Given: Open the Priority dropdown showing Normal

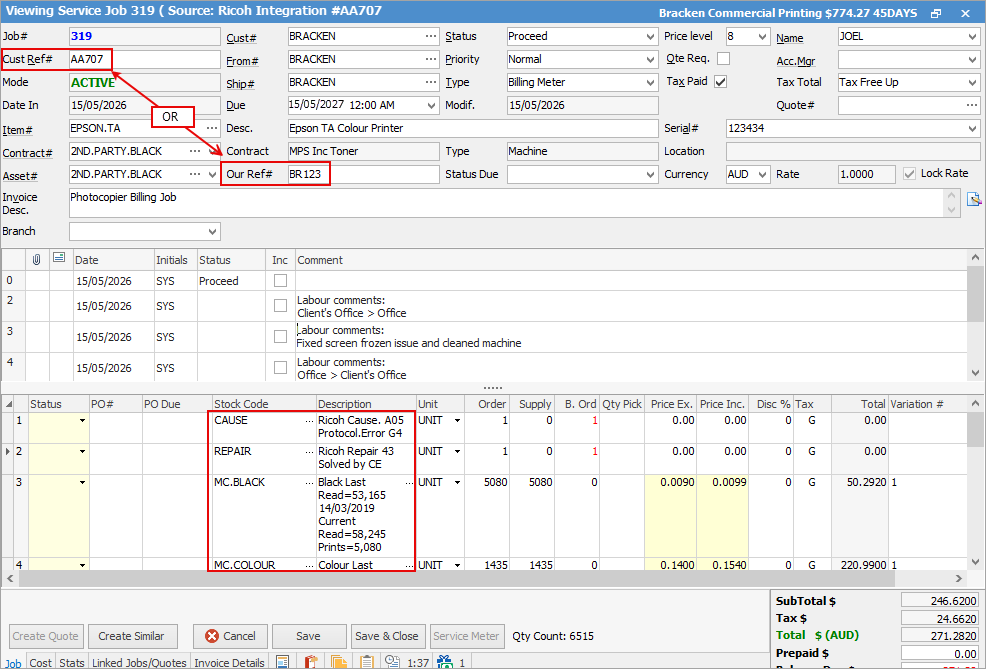Looking at the screenshot, I should click(651, 59).
